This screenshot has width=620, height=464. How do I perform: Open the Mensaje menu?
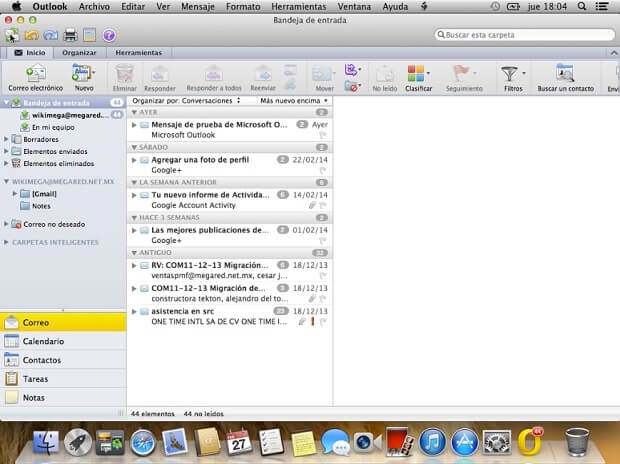pyautogui.click(x=198, y=7)
